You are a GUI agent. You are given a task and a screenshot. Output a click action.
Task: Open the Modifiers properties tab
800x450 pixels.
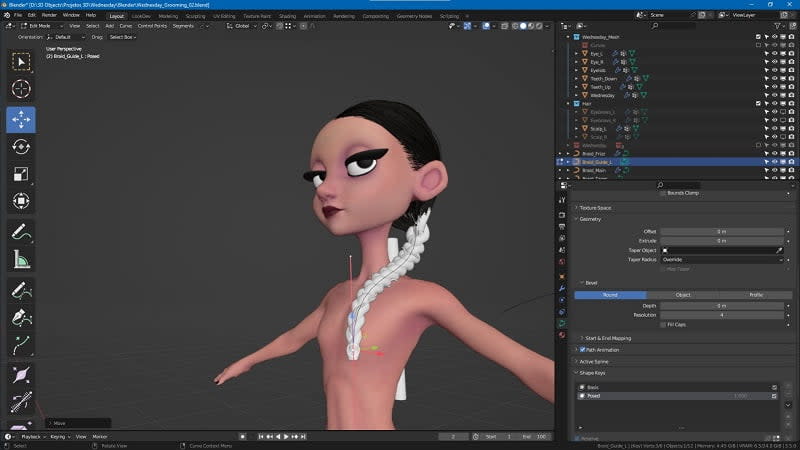click(x=562, y=288)
